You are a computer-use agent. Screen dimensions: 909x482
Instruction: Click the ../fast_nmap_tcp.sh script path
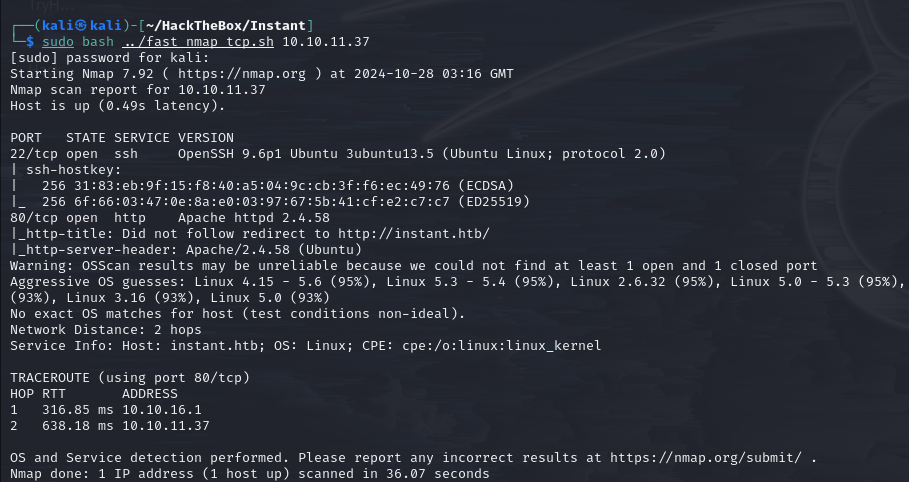point(198,42)
